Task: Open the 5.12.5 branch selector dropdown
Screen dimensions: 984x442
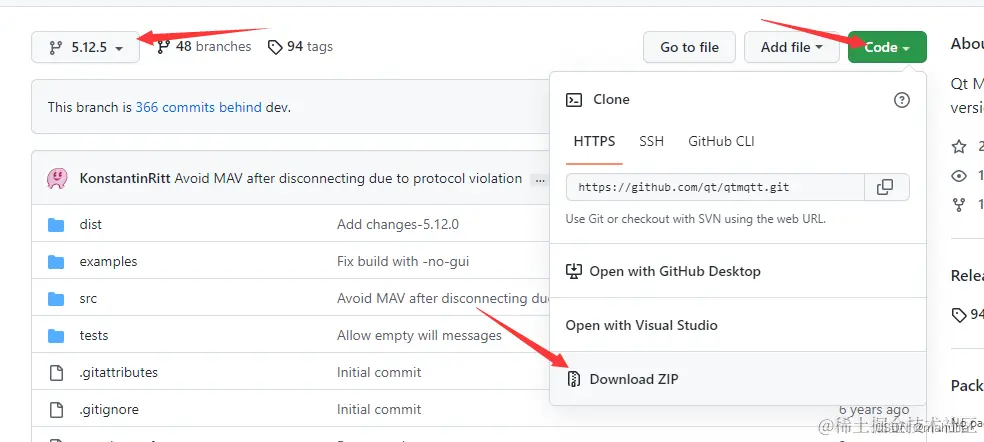Action: coord(85,48)
